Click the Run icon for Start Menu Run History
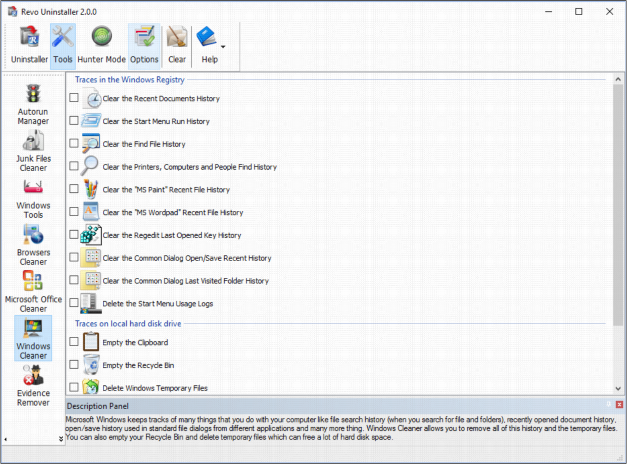This screenshot has height=464, width=627. click(91, 120)
